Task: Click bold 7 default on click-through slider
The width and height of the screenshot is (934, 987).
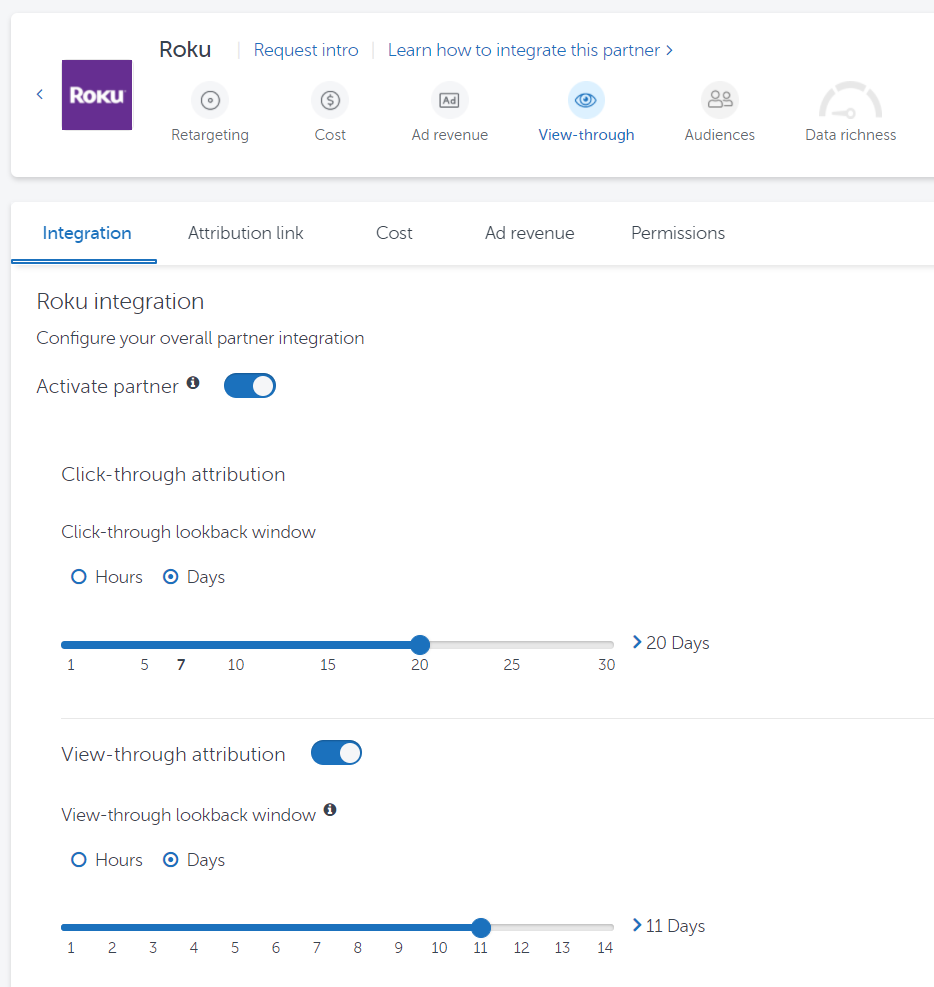Action: pos(181,665)
